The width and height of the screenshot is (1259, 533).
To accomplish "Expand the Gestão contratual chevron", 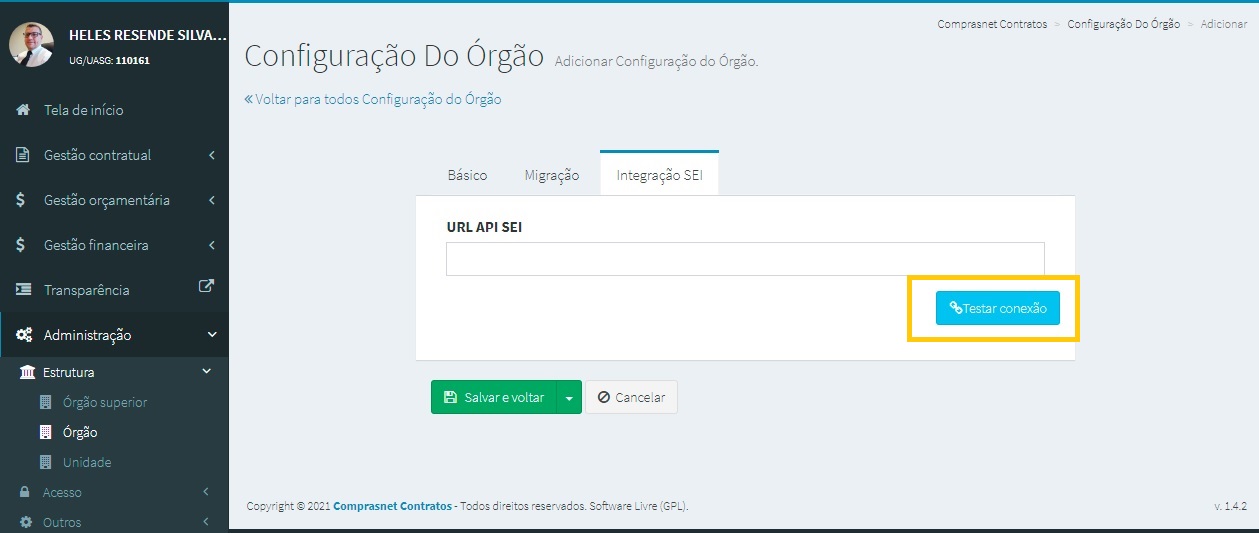I will (212, 155).
